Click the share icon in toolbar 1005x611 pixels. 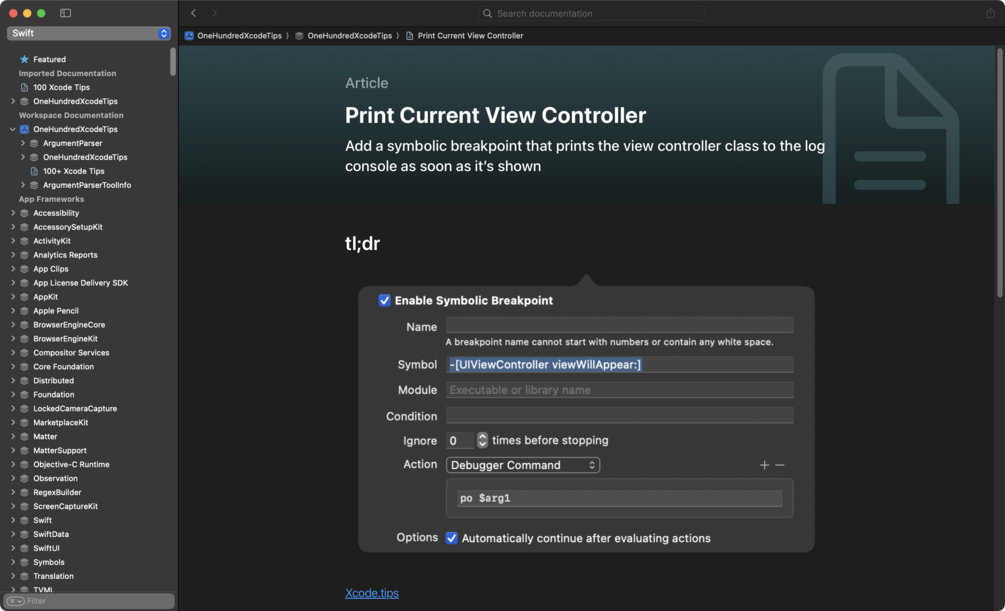click(x=990, y=13)
